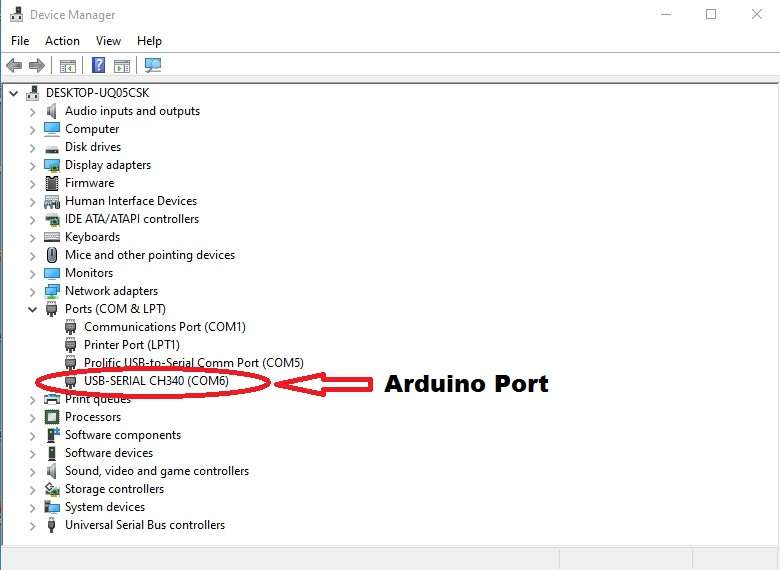Click the Storage controllers icon
This screenshot has width=780, height=570.
[52, 489]
